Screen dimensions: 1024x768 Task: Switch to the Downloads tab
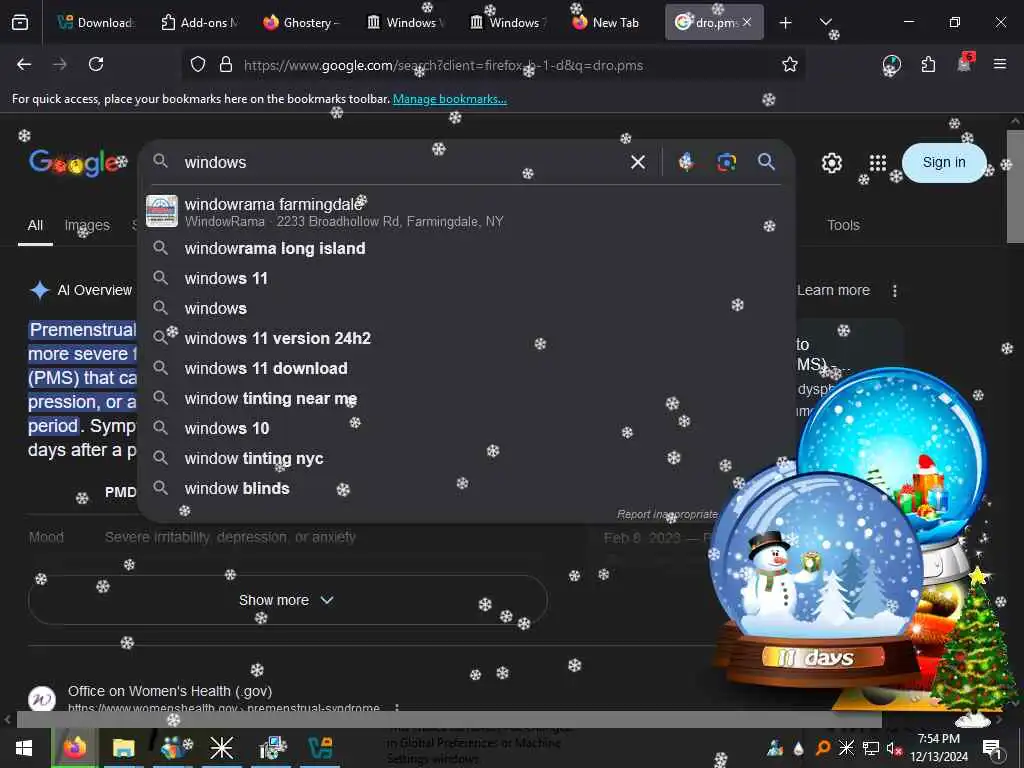pyautogui.click(x=96, y=23)
